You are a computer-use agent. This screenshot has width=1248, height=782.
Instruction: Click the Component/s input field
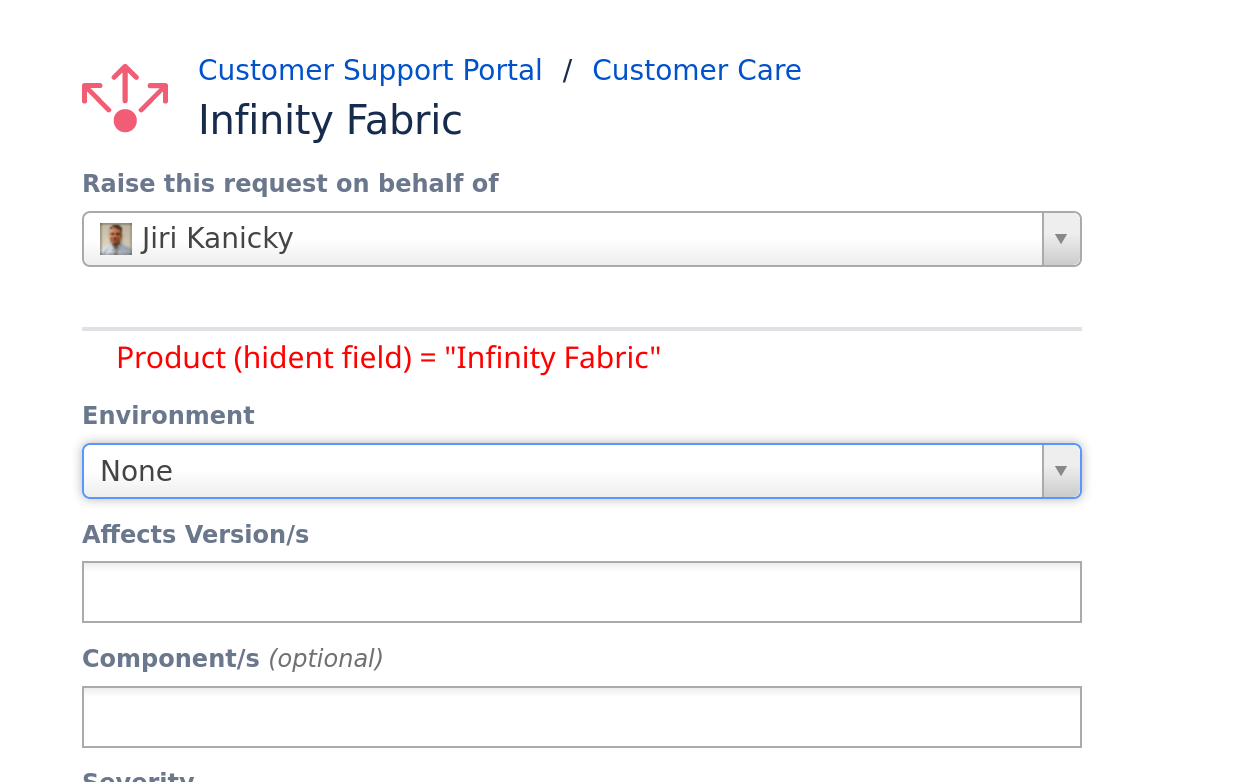point(582,717)
